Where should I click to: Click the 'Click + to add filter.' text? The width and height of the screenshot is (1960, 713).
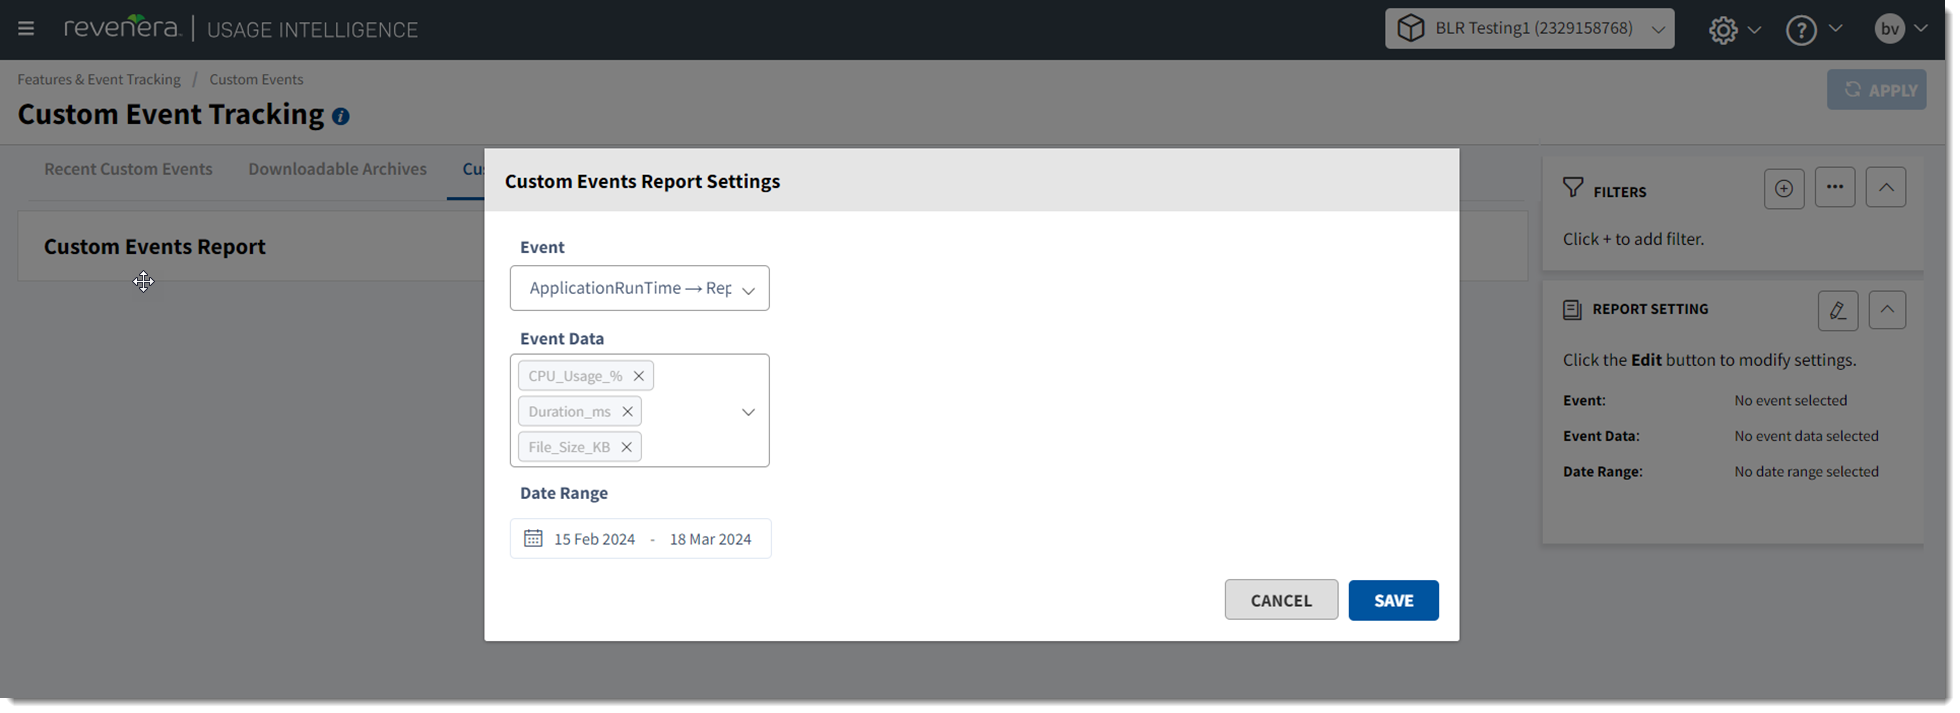(1633, 239)
